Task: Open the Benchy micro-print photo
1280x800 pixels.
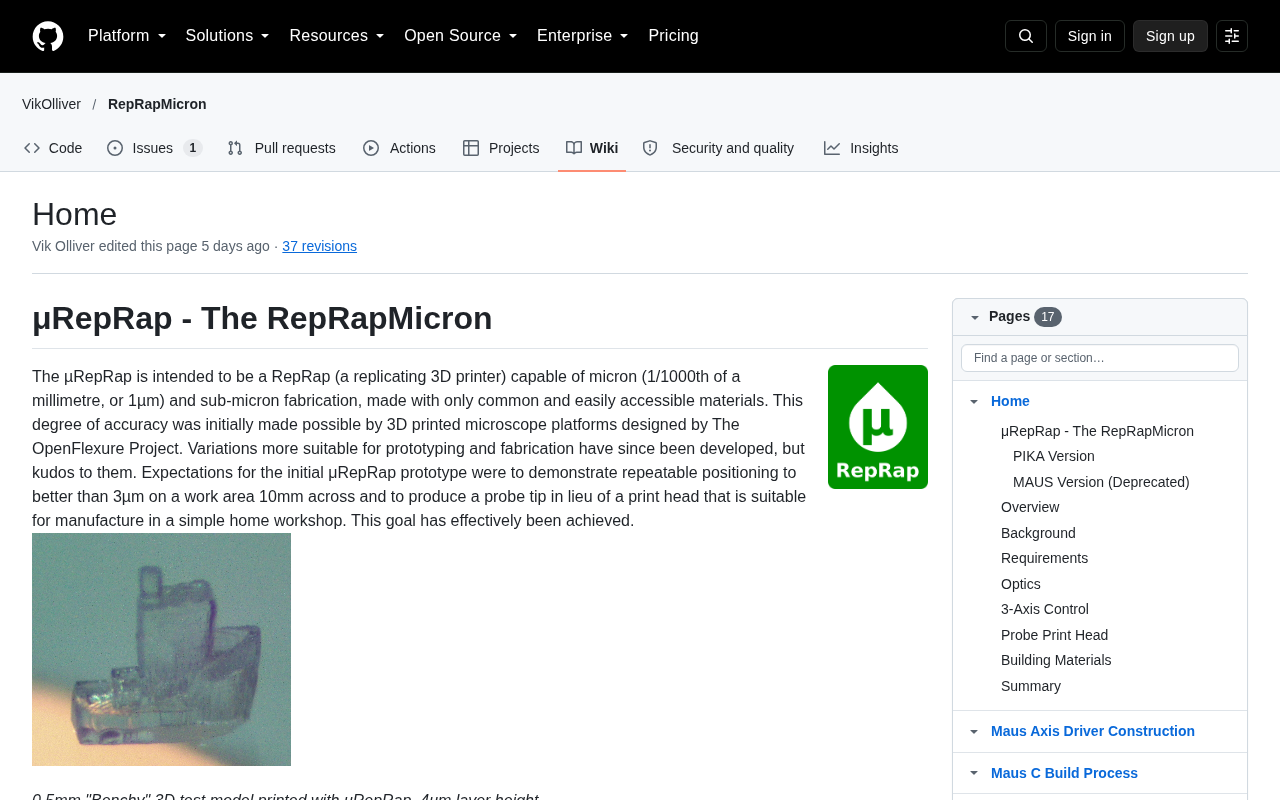Action: (162, 650)
